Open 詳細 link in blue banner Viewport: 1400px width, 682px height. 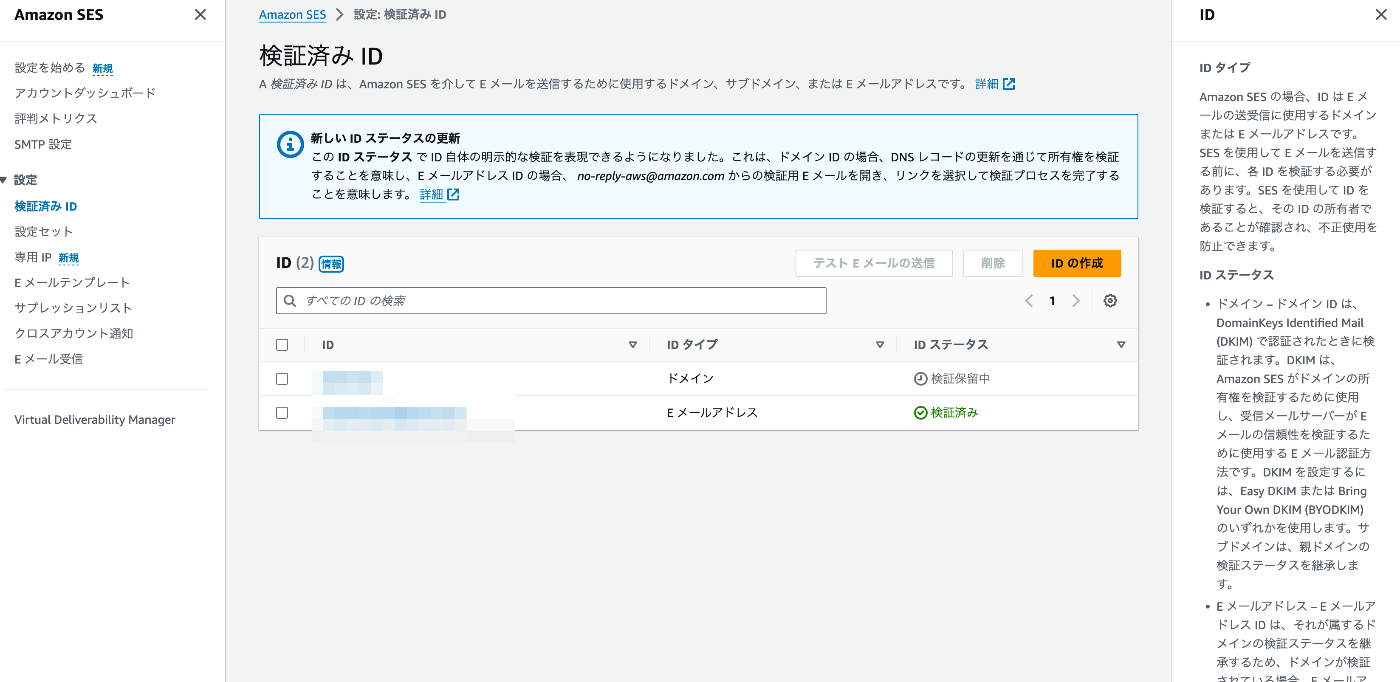pyautogui.click(x=431, y=195)
